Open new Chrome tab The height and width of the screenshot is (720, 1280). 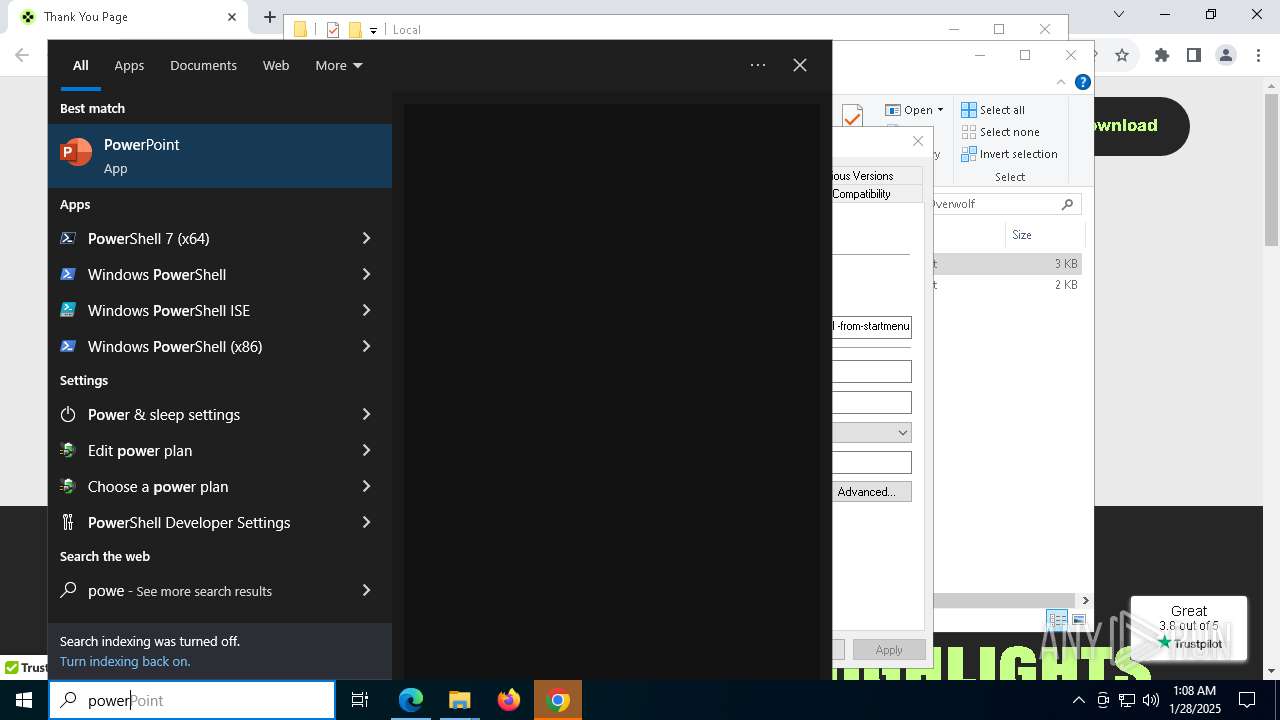pyautogui.click(x=270, y=16)
